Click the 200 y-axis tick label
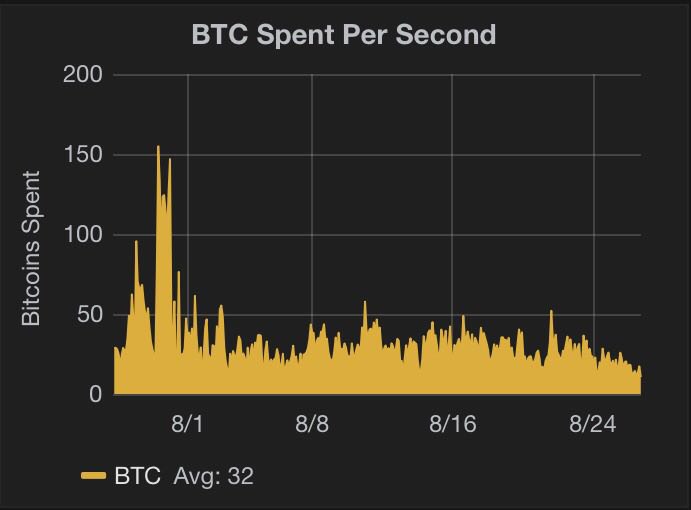Image resolution: width=691 pixels, height=510 pixels. tap(85, 75)
